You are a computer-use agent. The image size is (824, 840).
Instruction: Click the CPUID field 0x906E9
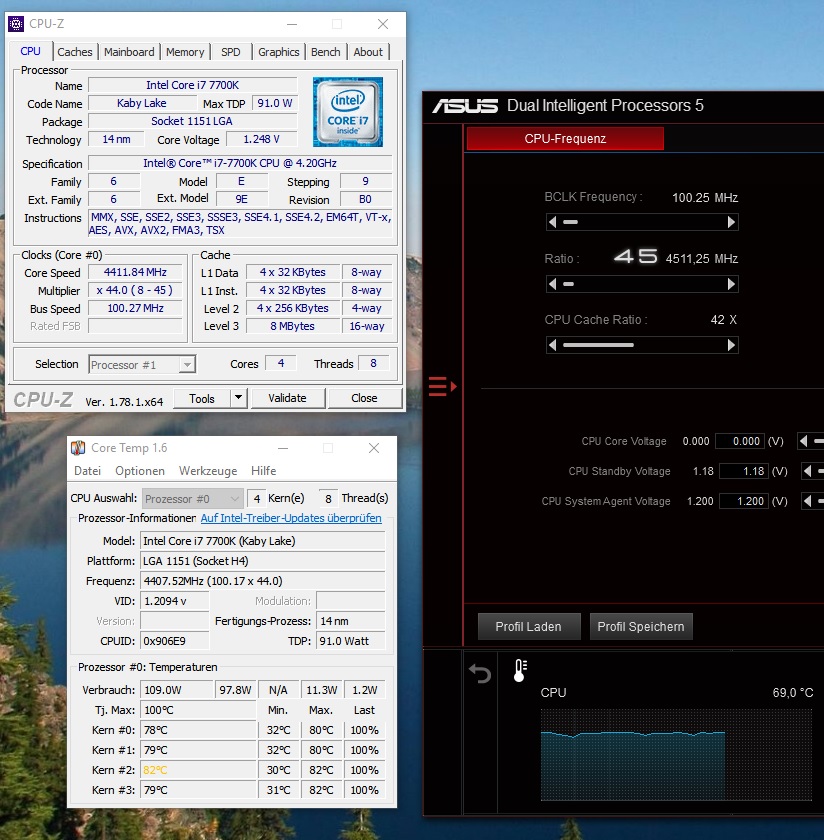click(174, 641)
